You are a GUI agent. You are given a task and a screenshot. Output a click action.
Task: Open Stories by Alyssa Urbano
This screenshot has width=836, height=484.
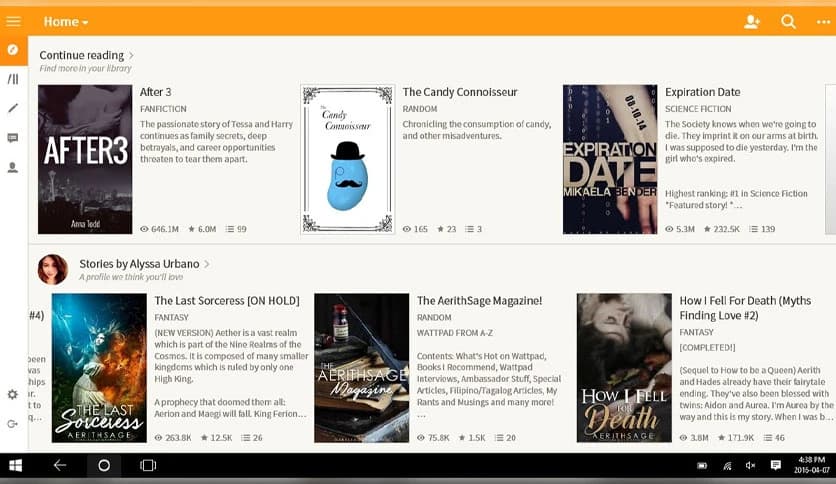click(139, 264)
